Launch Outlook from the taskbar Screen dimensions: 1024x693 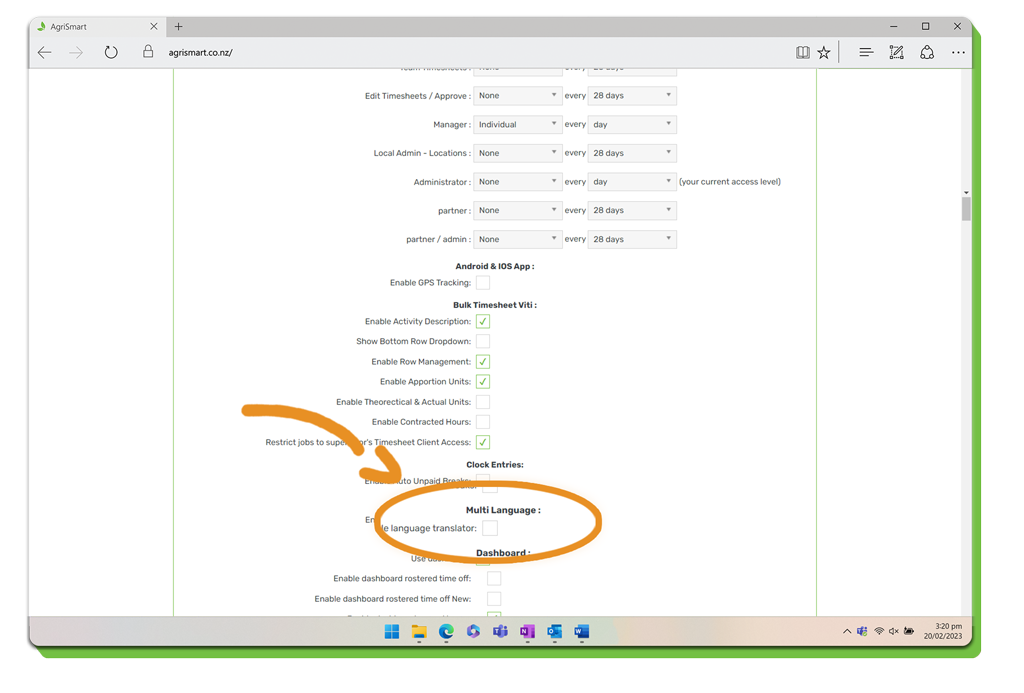pos(554,632)
